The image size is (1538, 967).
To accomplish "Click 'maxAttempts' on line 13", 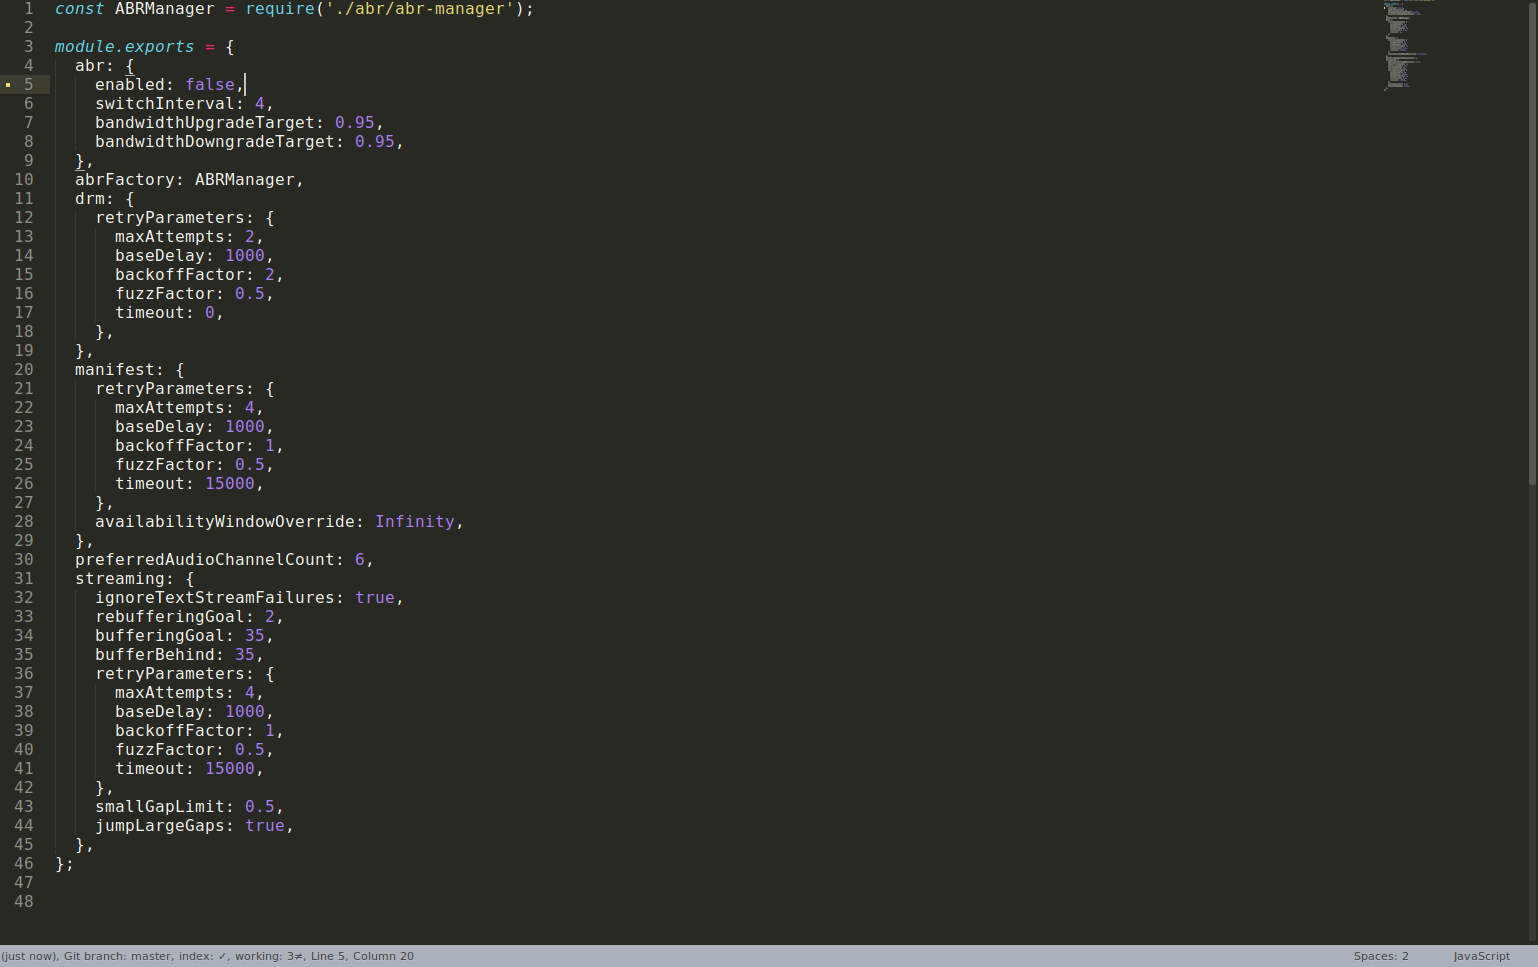I will click(x=170, y=237).
